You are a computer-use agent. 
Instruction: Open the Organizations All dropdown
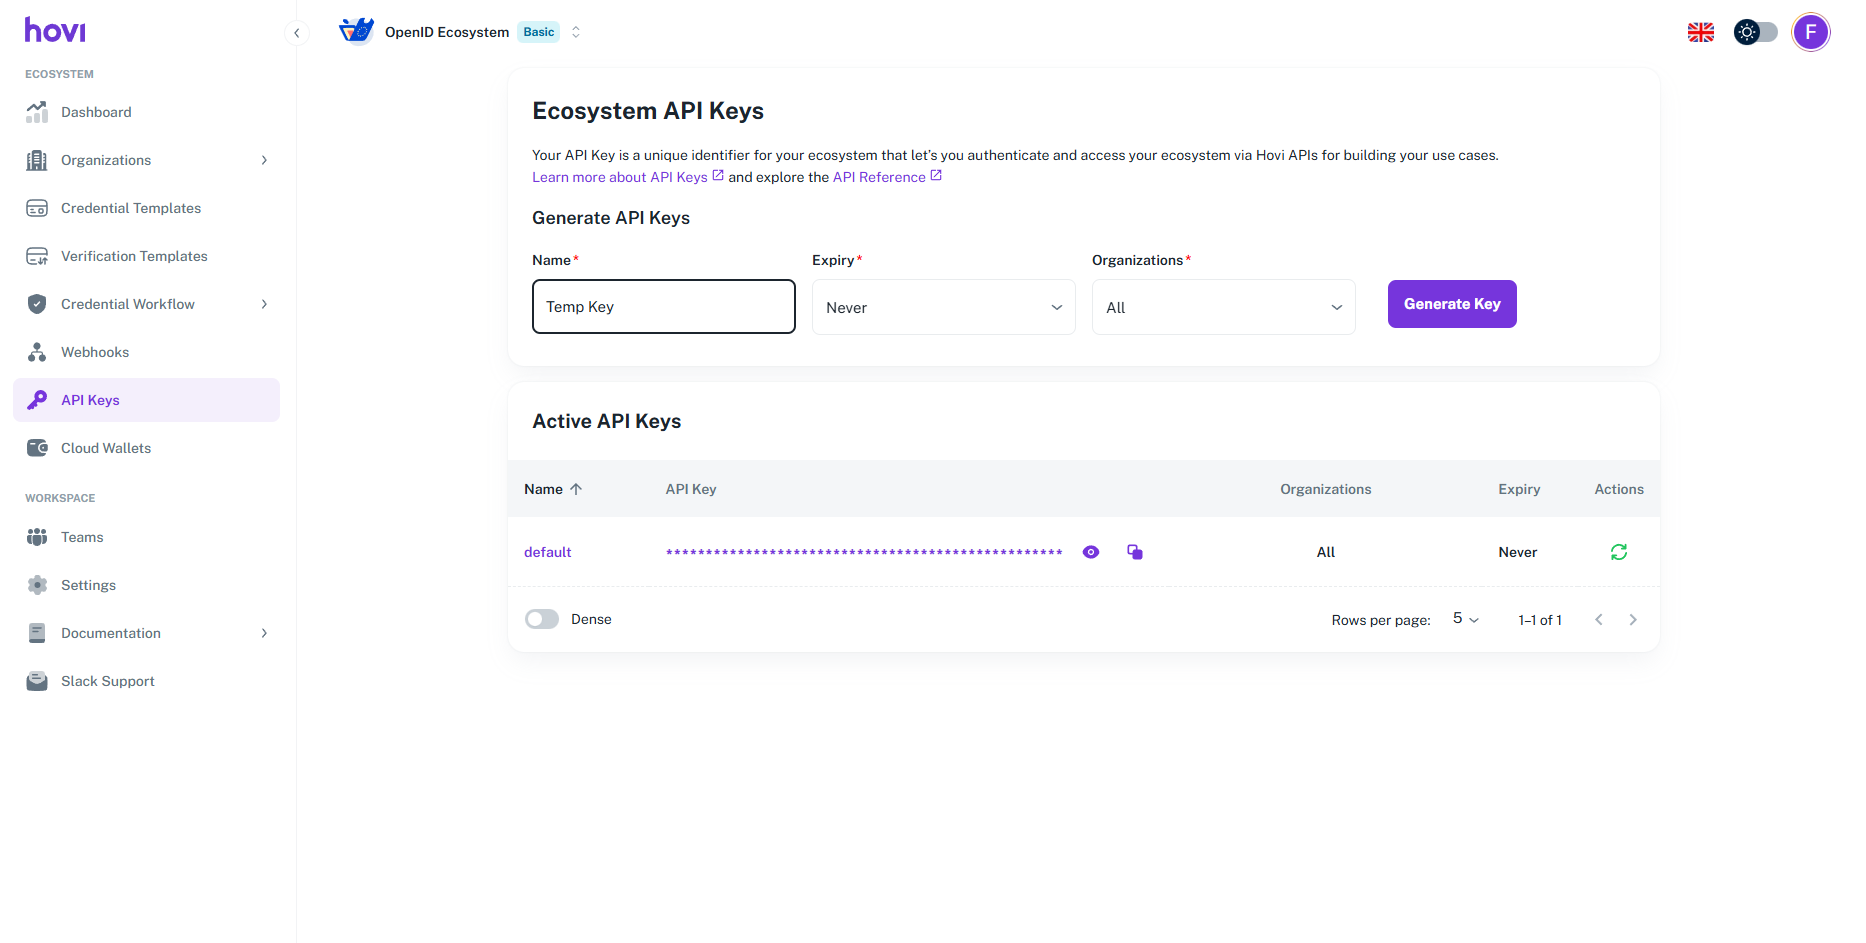coord(1223,307)
